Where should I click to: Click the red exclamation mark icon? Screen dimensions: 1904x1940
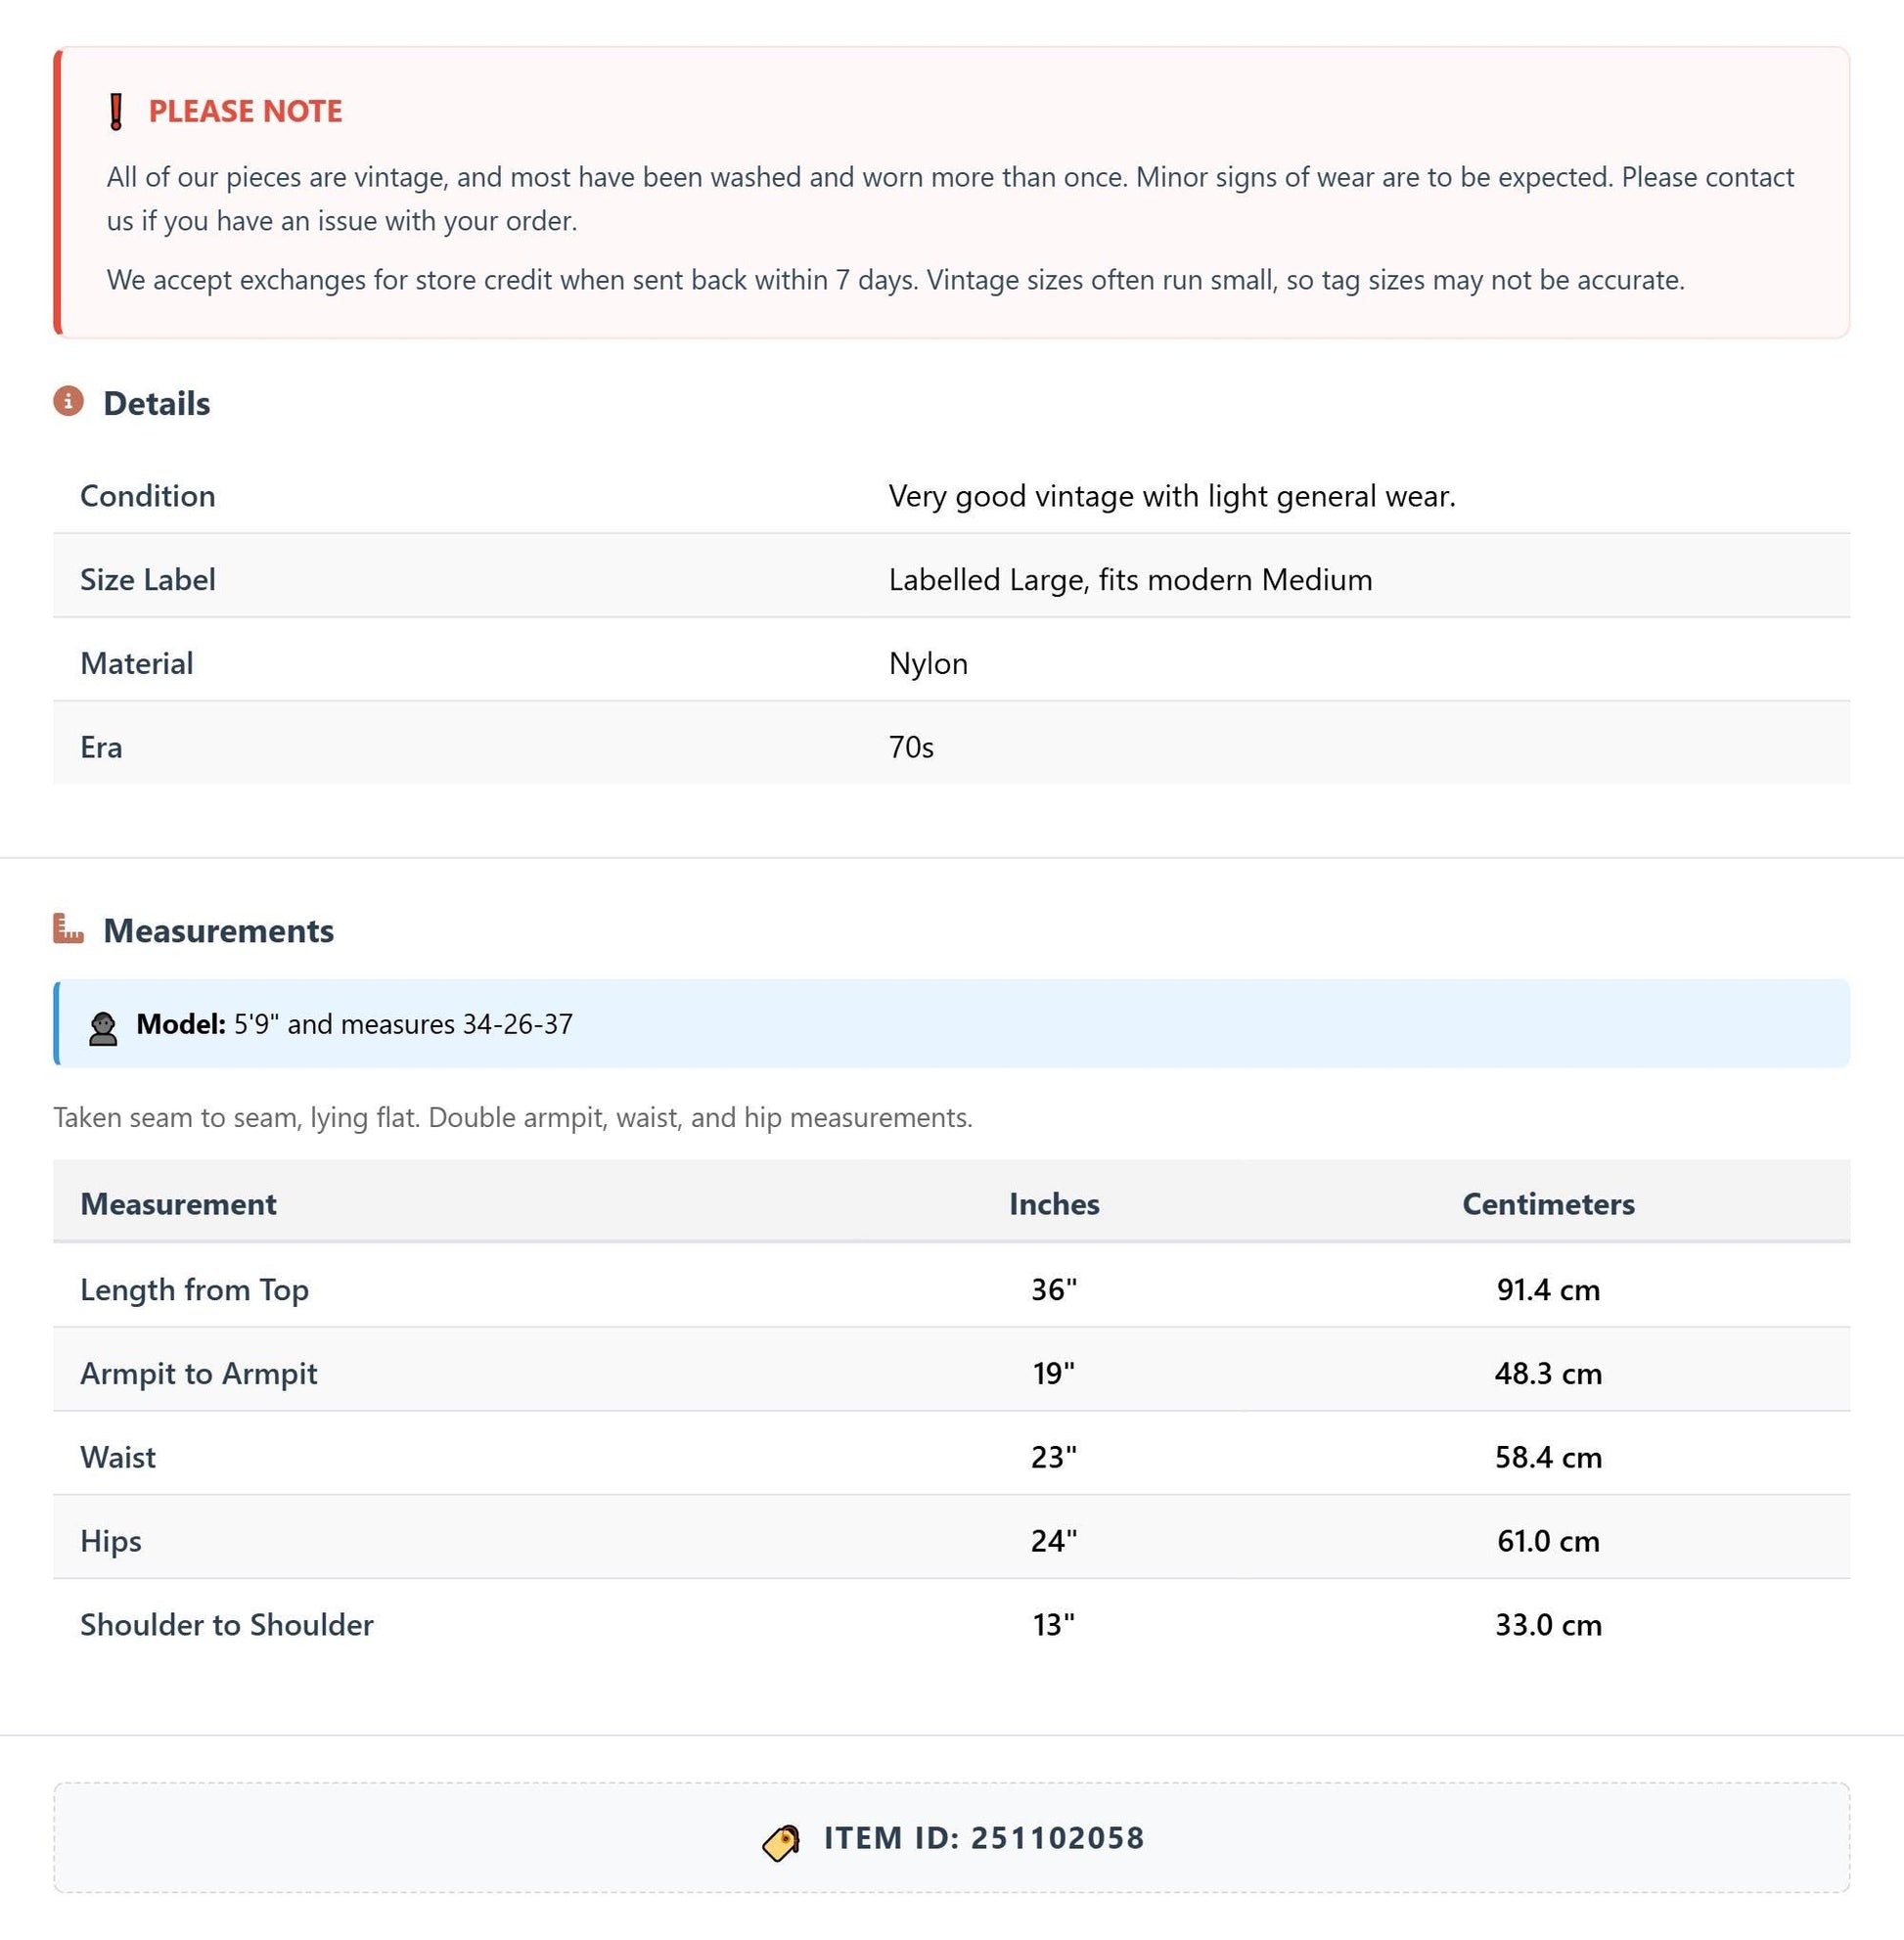116,111
